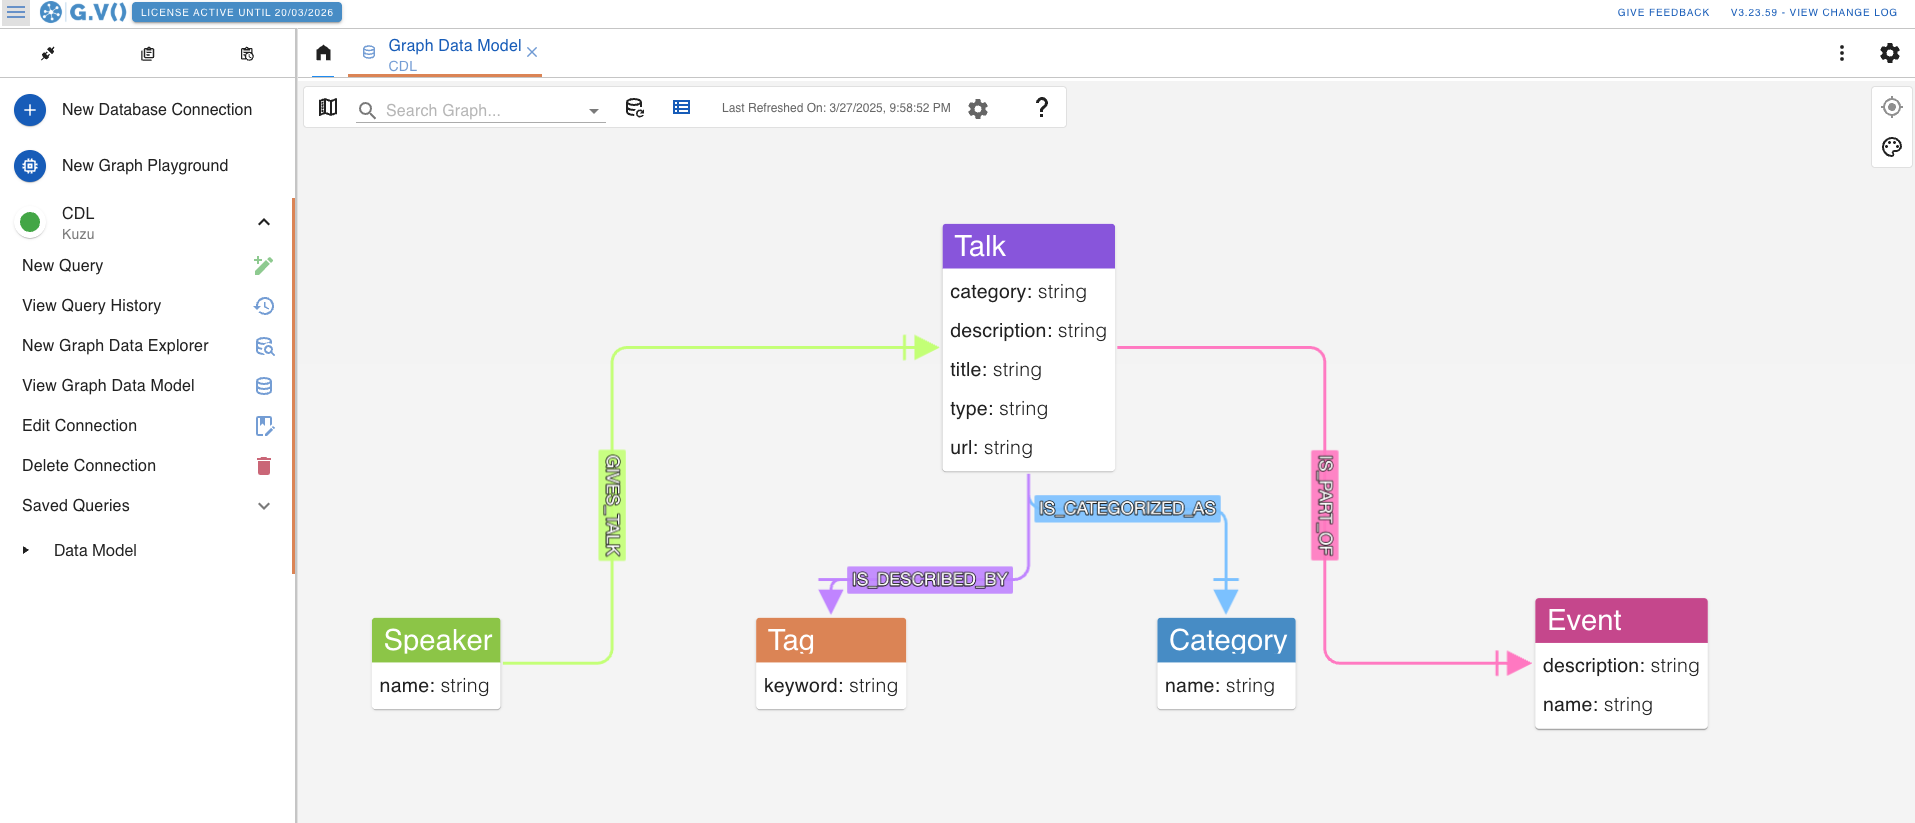Collapse the CDL connection section
The width and height of the screenshot is (1915, 823).
(264, 222)
